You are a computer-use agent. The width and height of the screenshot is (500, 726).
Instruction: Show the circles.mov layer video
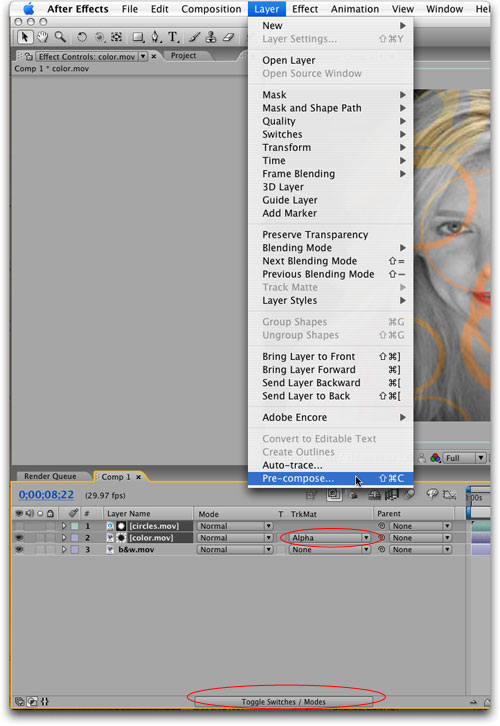pos(19,526)
